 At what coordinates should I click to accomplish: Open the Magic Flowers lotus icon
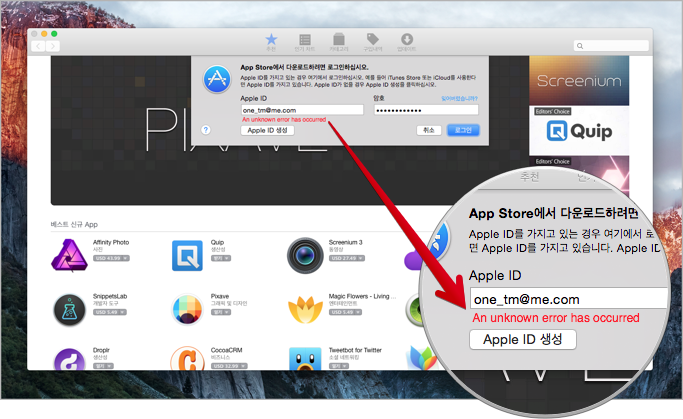pyautogui.click(x=305, y=310)
